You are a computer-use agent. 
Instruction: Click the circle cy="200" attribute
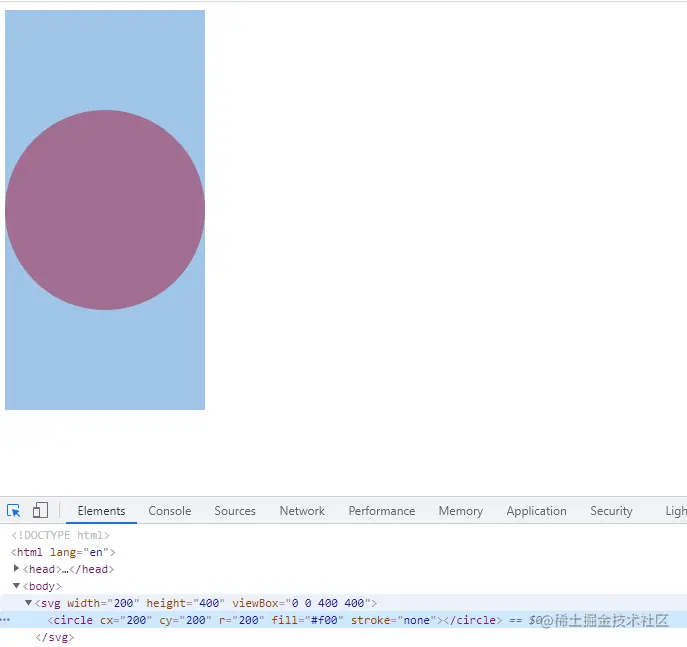185,620
